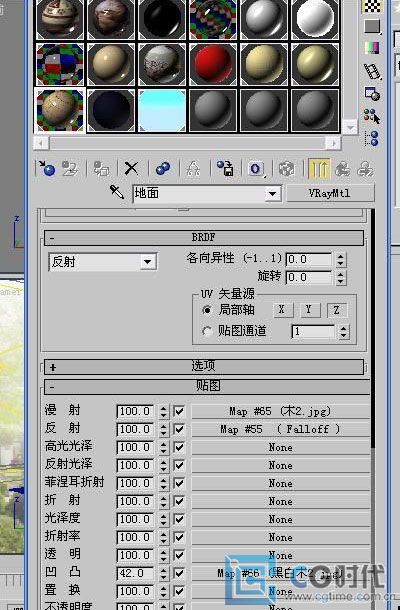Open the 反射 BRDF type dropdown
The width and height of the screenshot is (400, 610).
coord(147,262)
